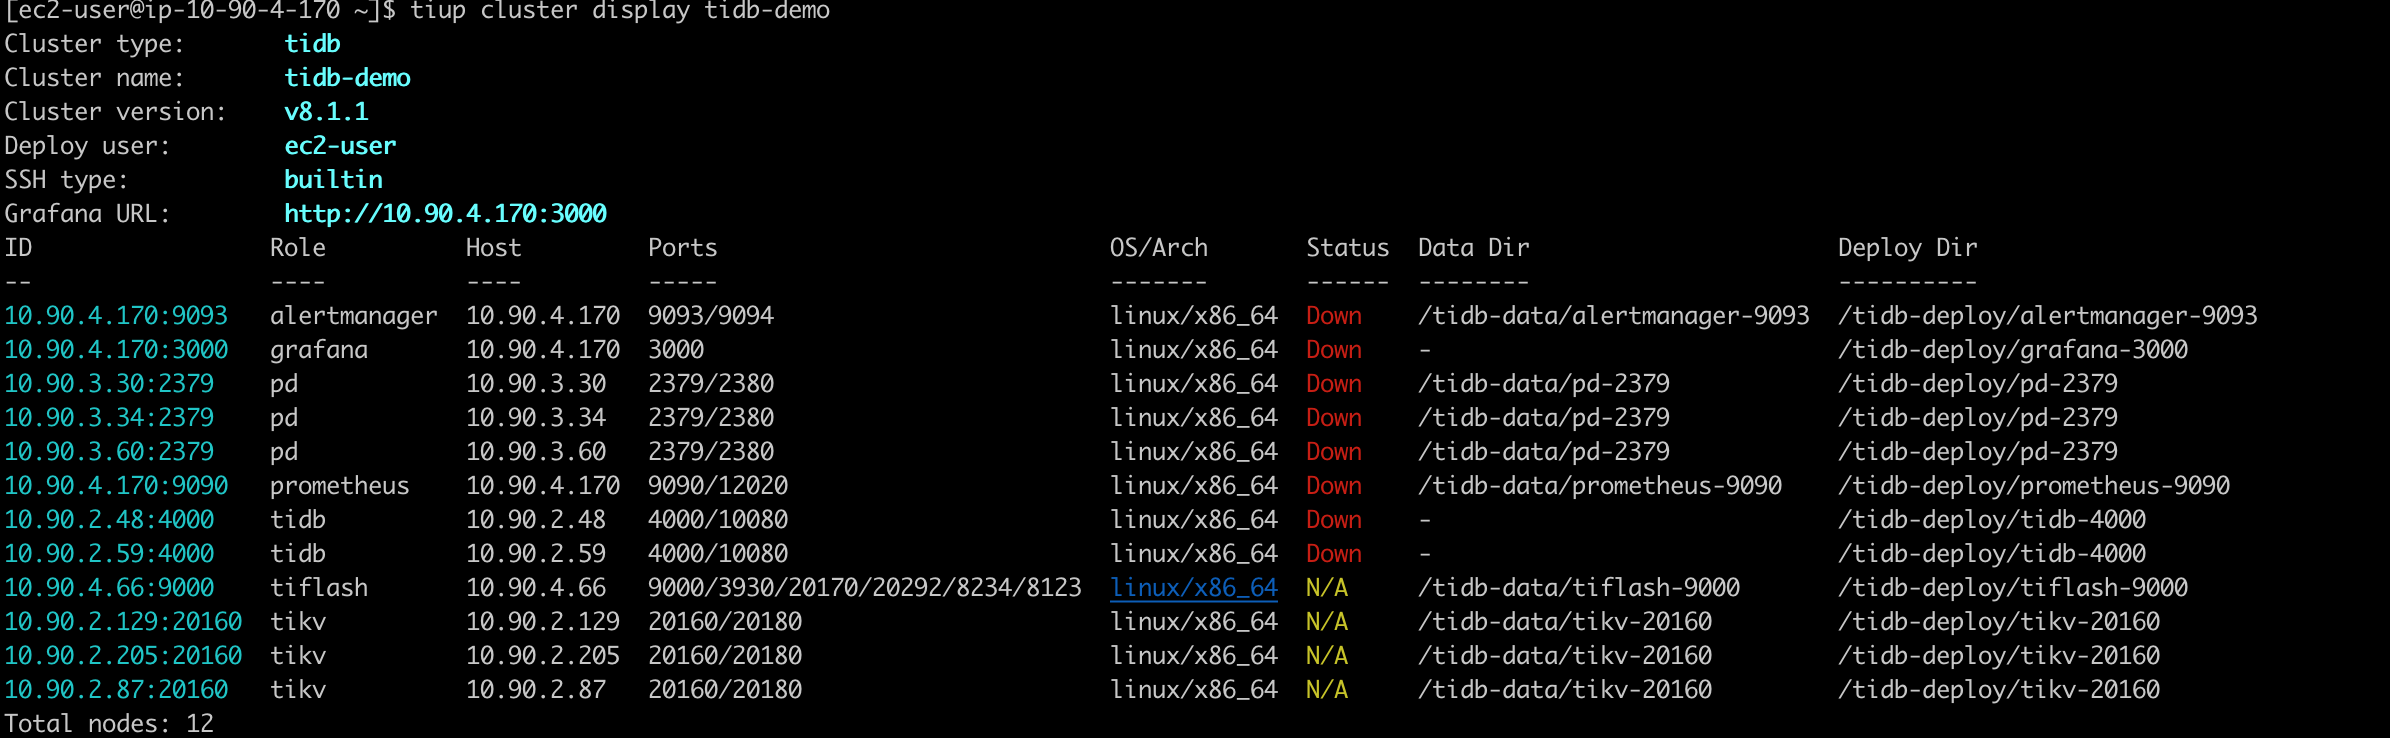The width and height of the screenshot is (2390, 738).
Task: Open the Grafana URL http://10.90.4.170:3000
Action: [x=445, y=214]
